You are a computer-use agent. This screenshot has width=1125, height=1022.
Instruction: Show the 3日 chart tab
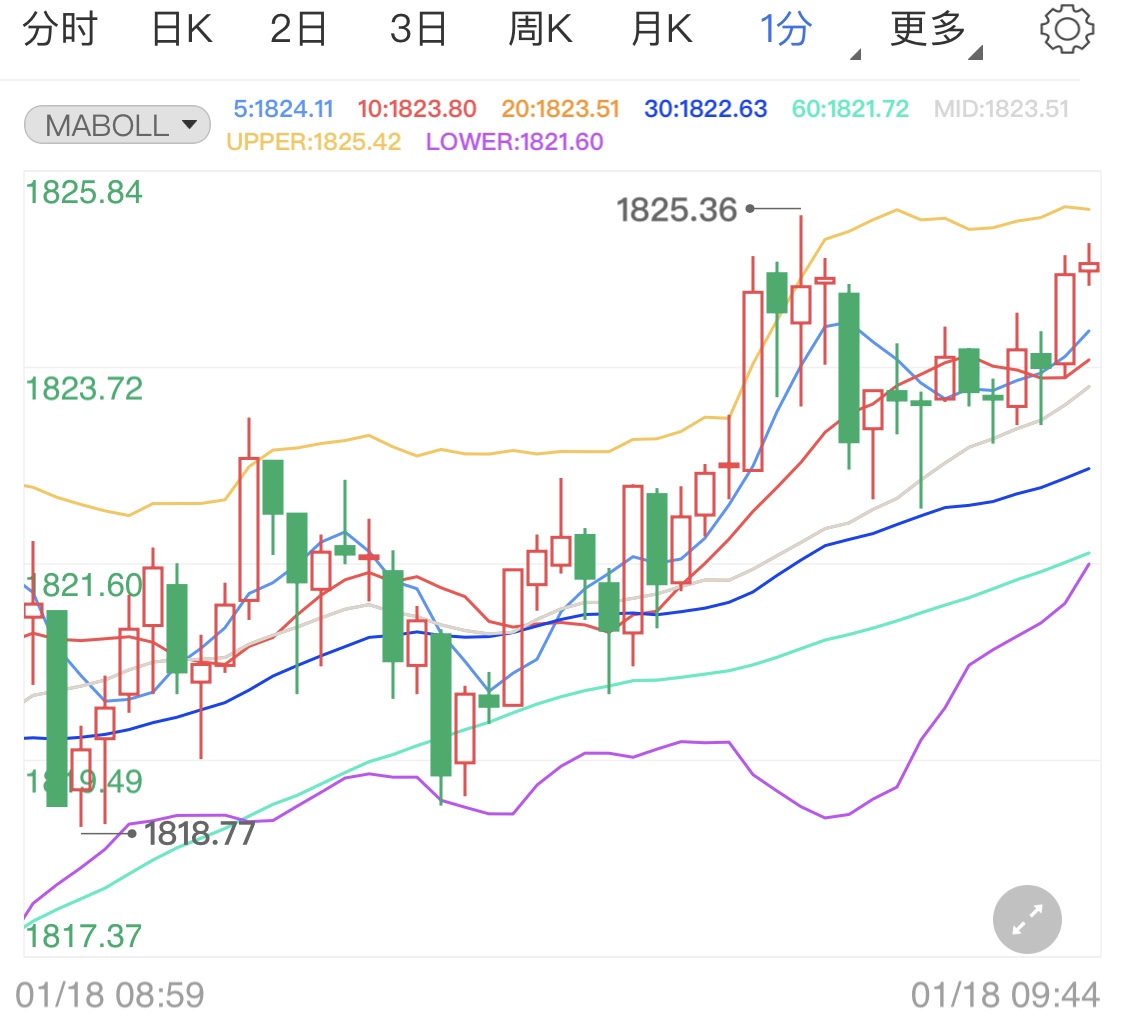pyautogui.click(x=418, y=31)
